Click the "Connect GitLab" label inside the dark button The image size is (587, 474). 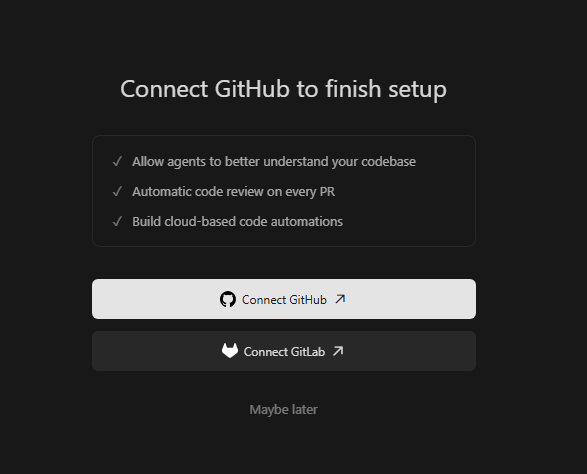(x=284, y=352)
